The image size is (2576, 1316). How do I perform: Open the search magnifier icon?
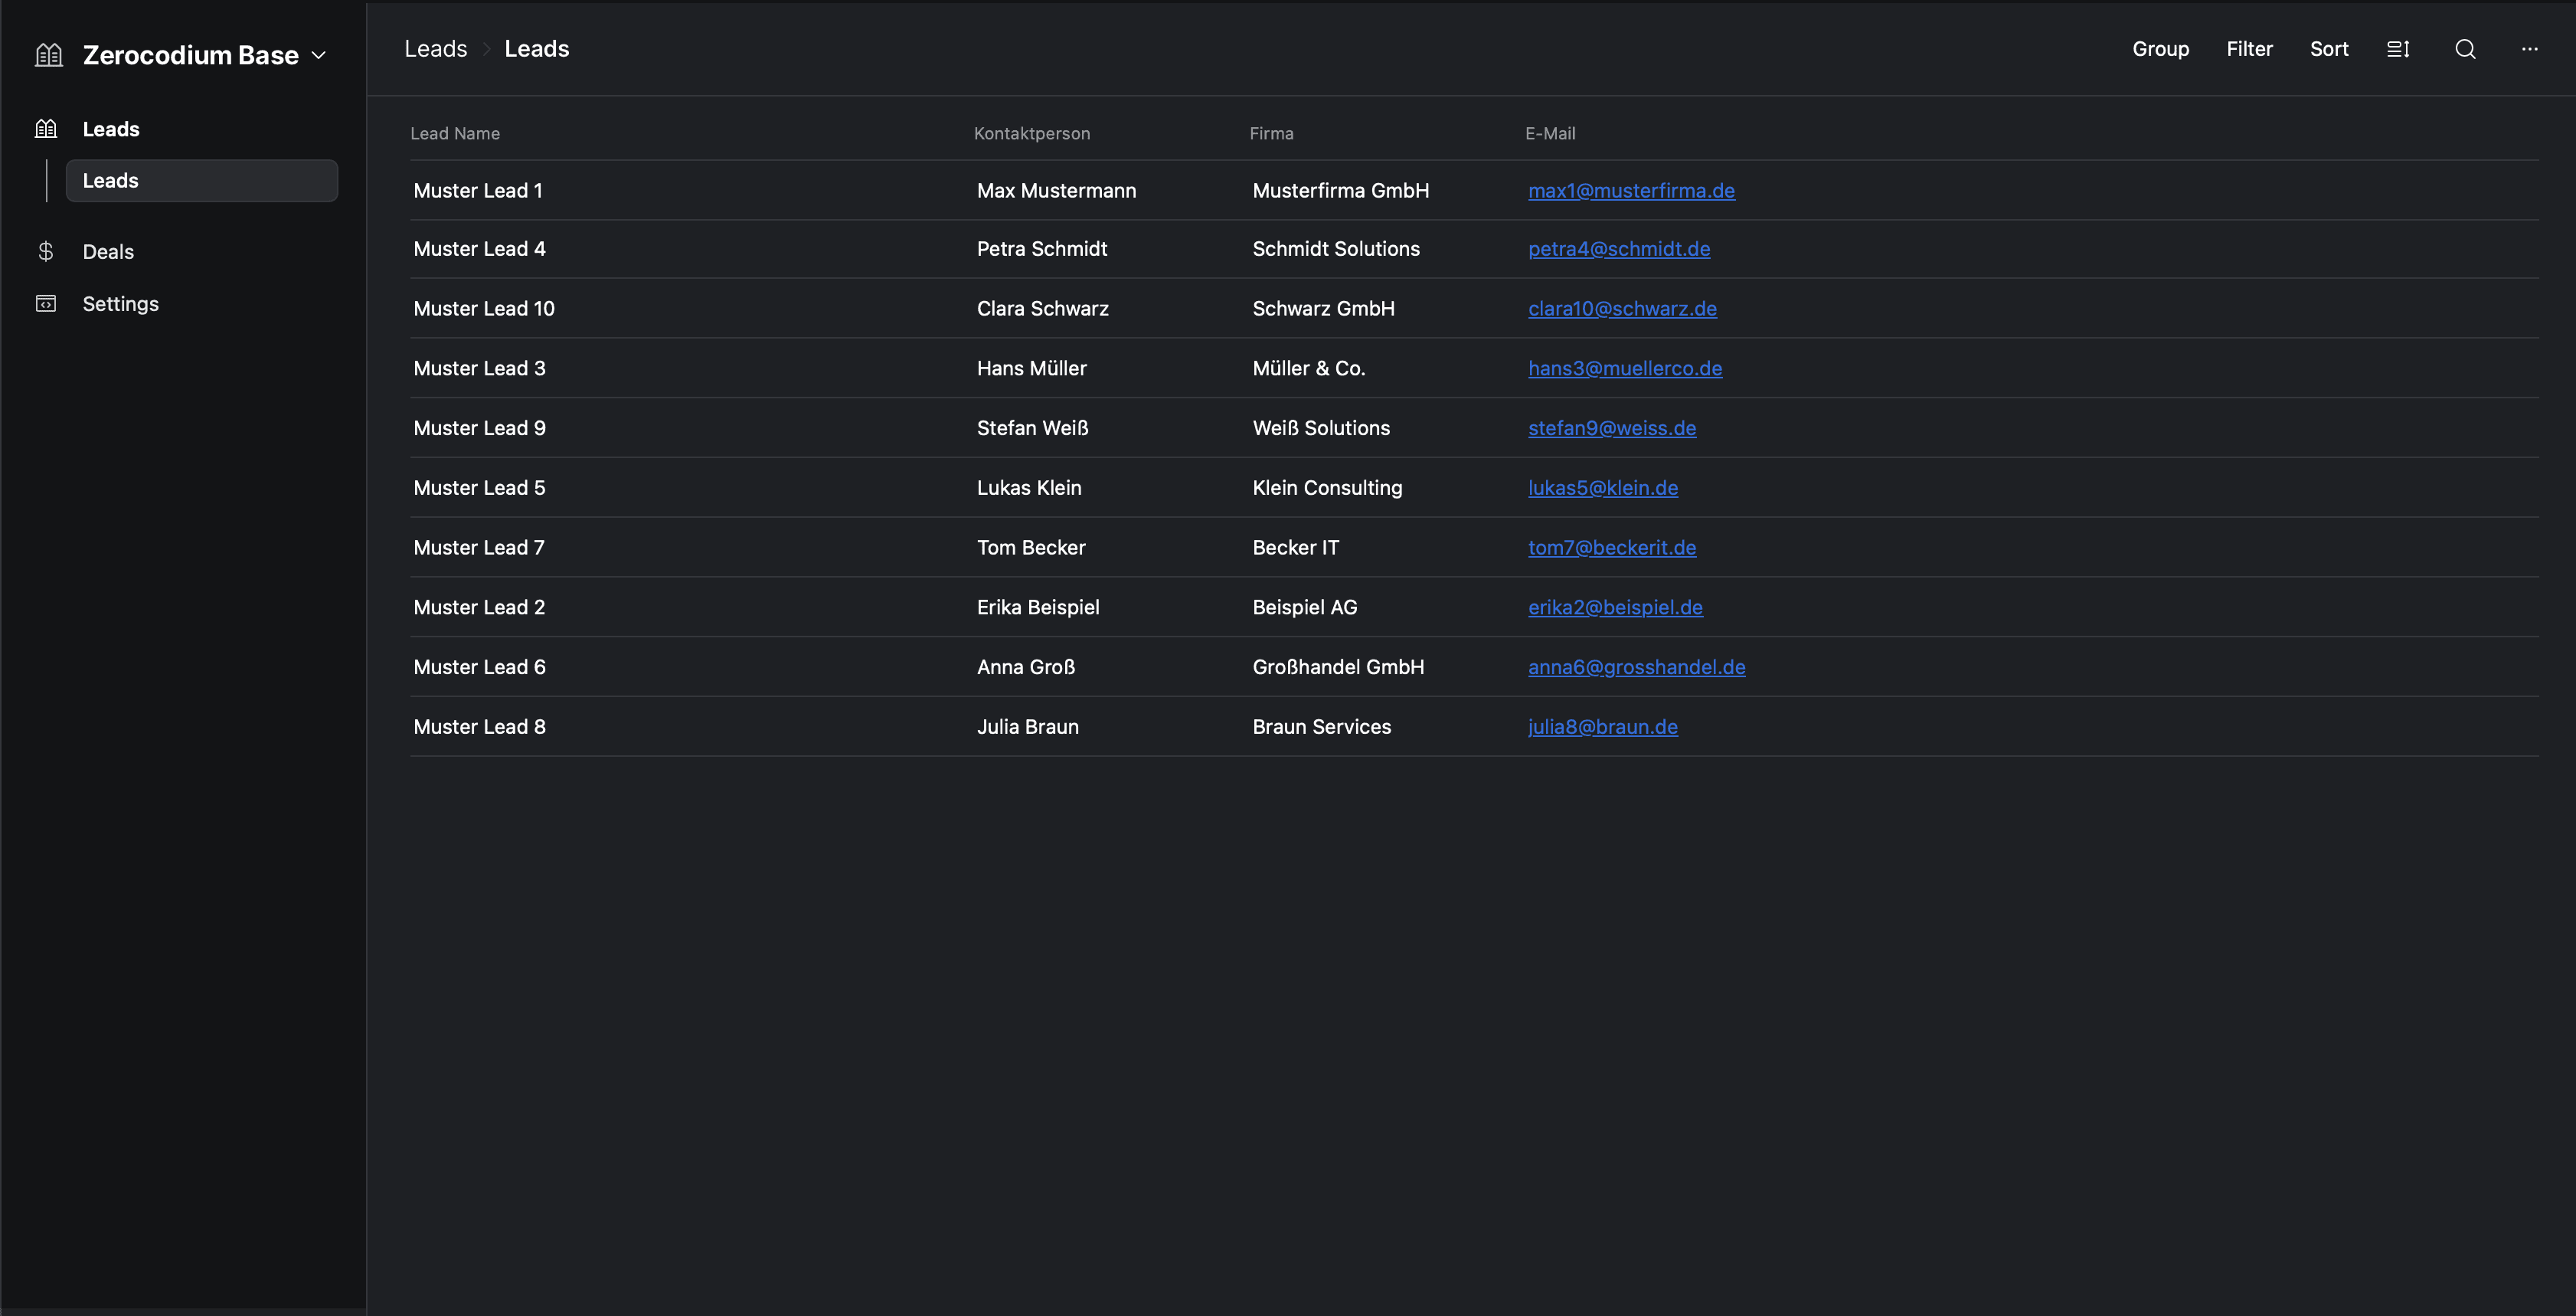[x=2465, y=49]
